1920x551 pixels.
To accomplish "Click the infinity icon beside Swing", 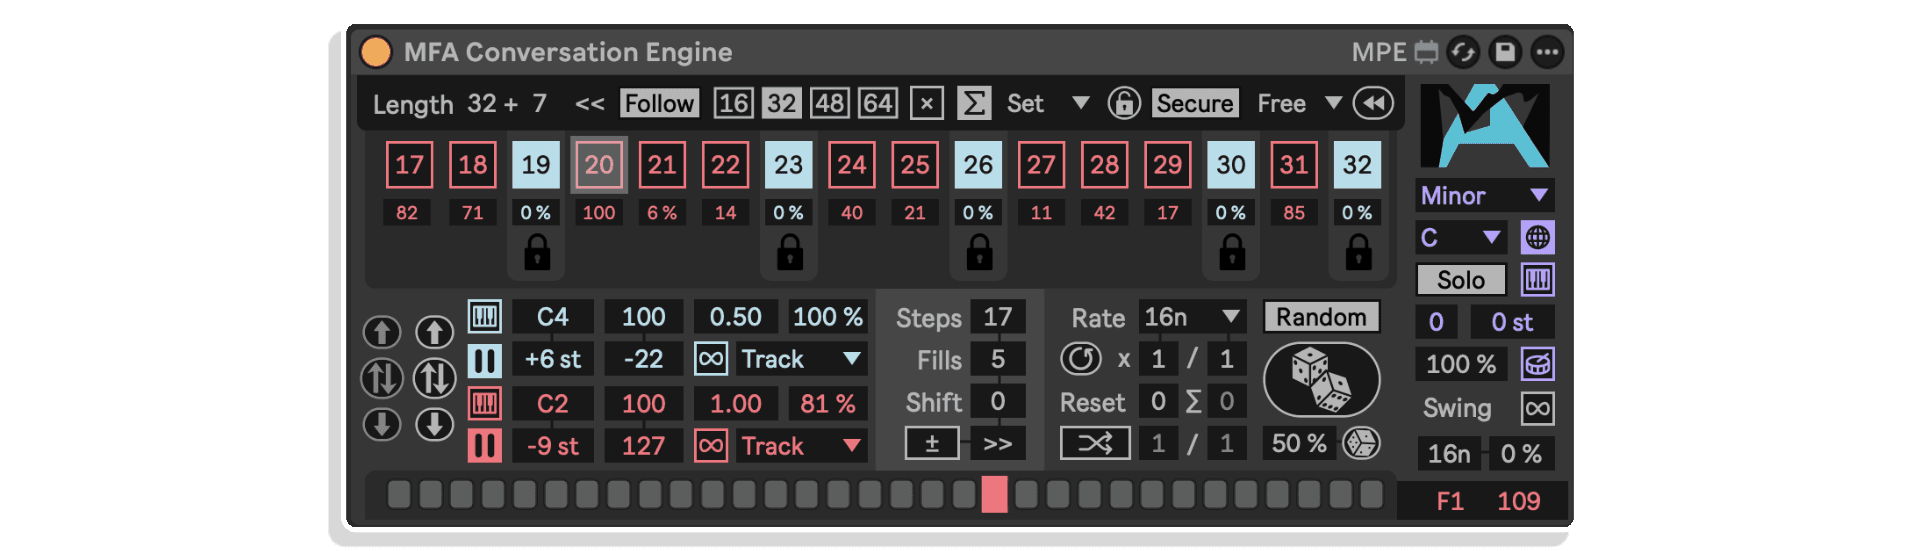I will pyautogui.click(x=1538, y=408).
